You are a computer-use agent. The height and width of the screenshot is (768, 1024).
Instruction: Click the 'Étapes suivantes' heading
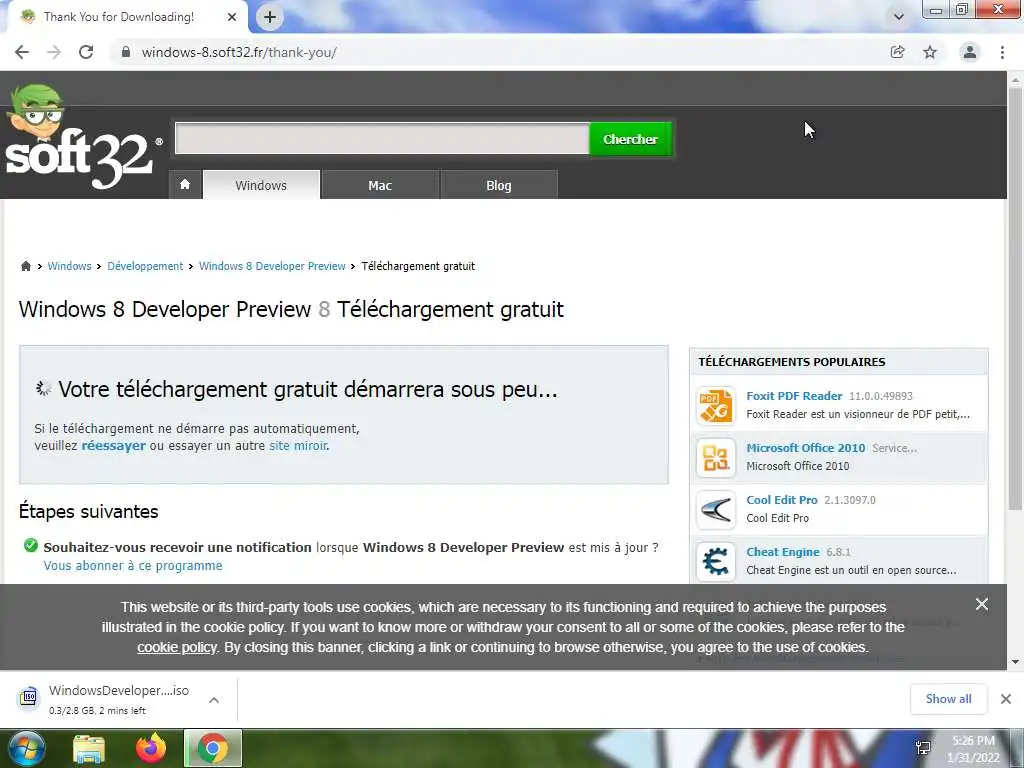[x=89, y=511]
